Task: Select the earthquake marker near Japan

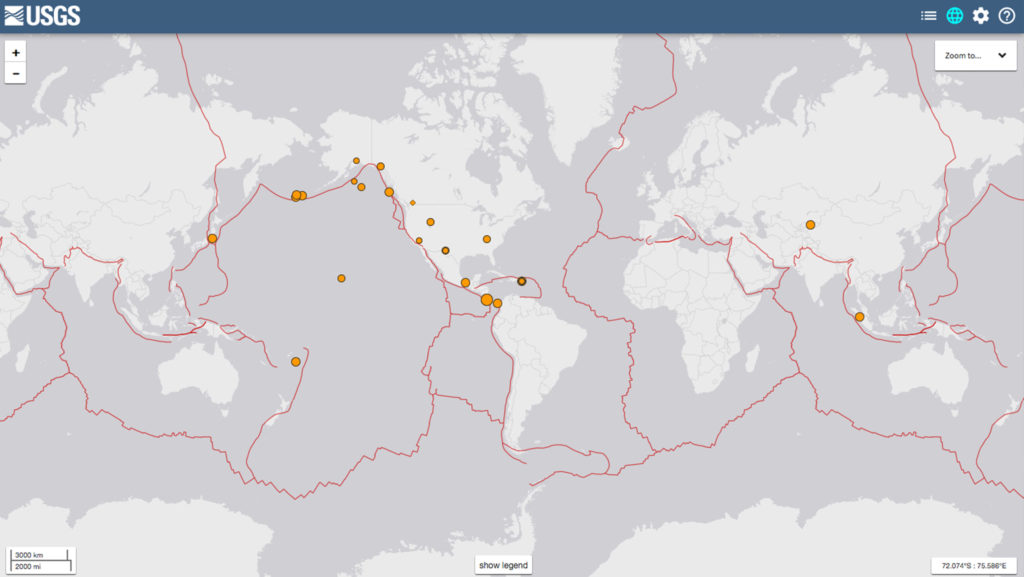Action: click(212, 239)
